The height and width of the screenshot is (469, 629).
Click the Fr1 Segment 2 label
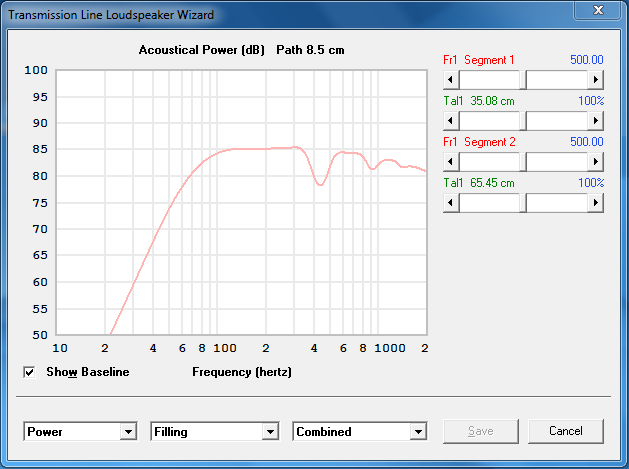[479, 142]
